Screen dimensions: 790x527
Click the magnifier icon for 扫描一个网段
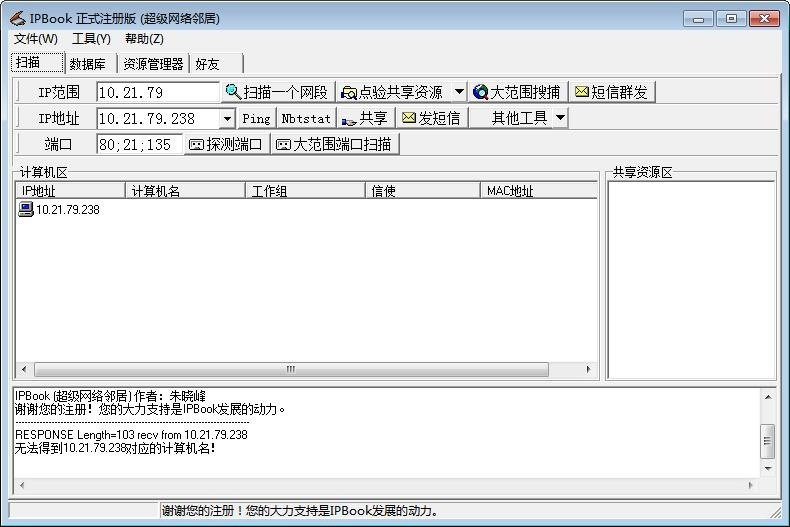click(233, 92)
